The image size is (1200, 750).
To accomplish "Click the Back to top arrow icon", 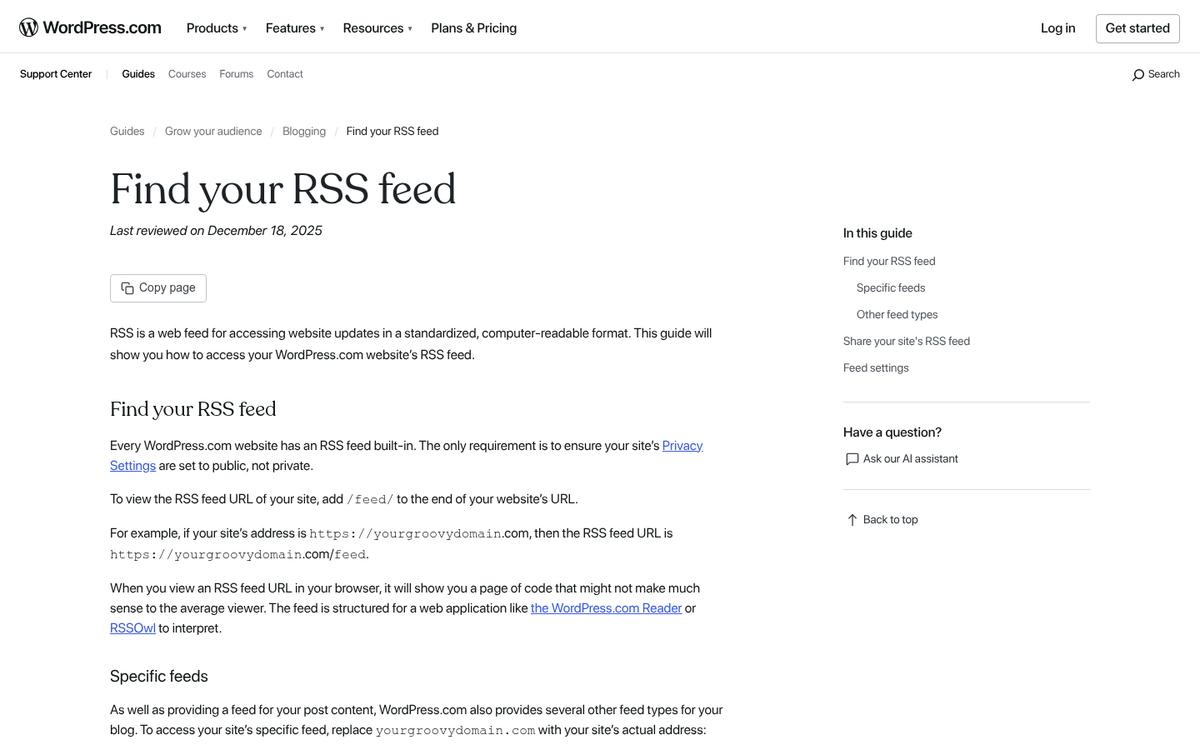I will coord(849,519).
